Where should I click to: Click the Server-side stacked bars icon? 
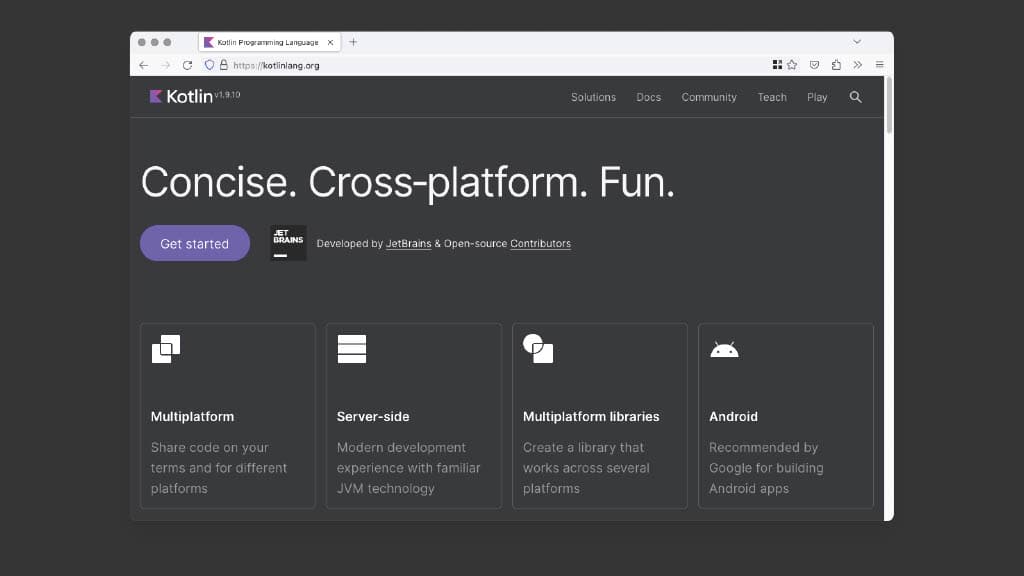tap(352, 349)
